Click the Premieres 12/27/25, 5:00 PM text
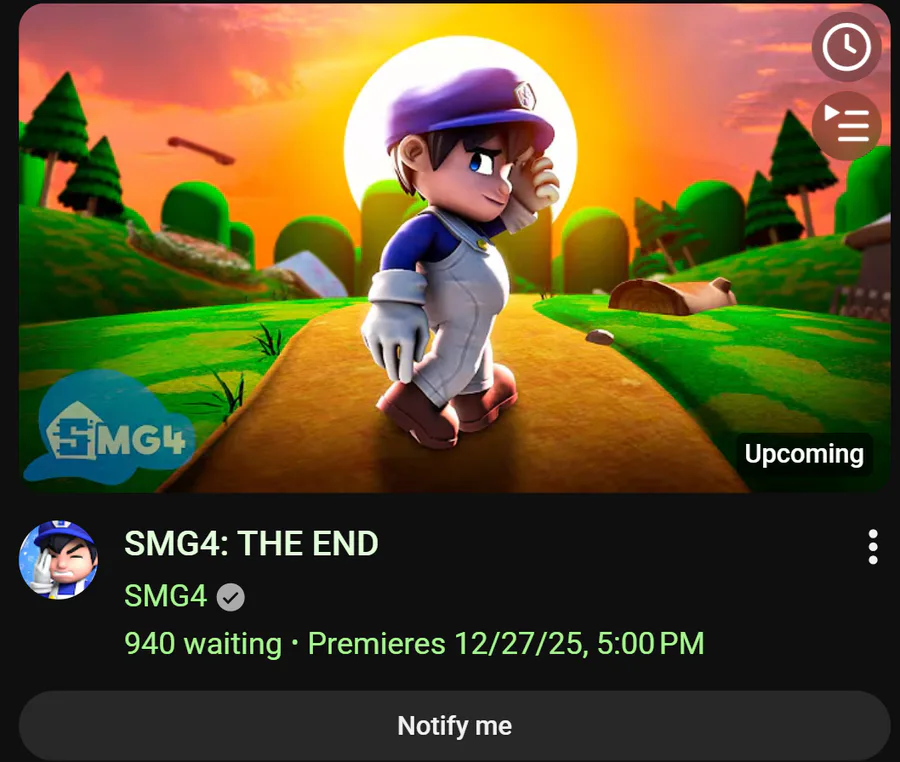 tap(506, 643)
